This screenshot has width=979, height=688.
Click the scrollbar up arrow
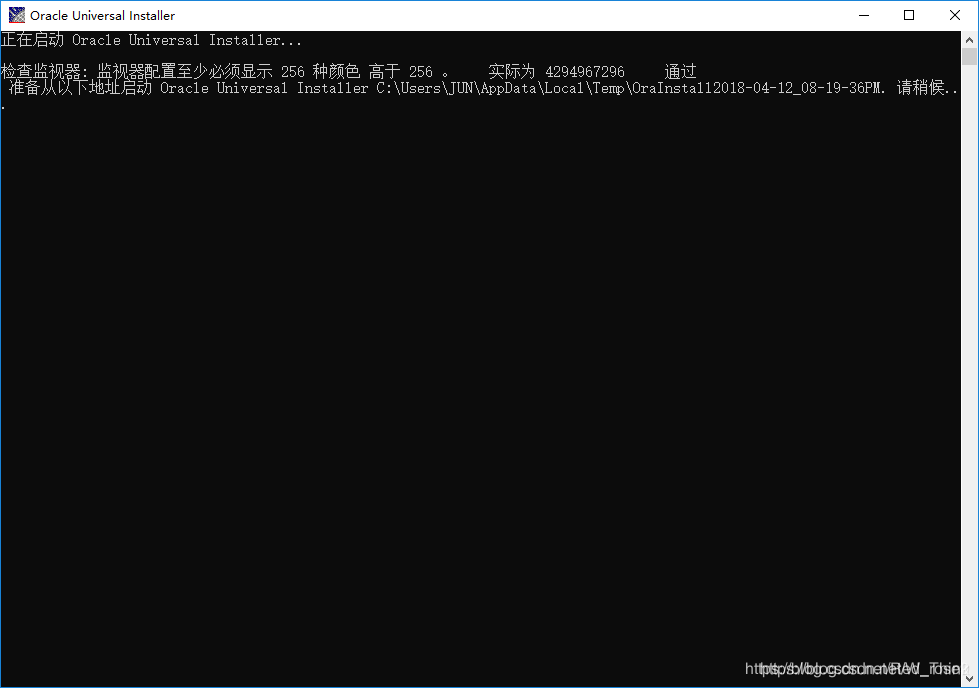coord(970,40)
